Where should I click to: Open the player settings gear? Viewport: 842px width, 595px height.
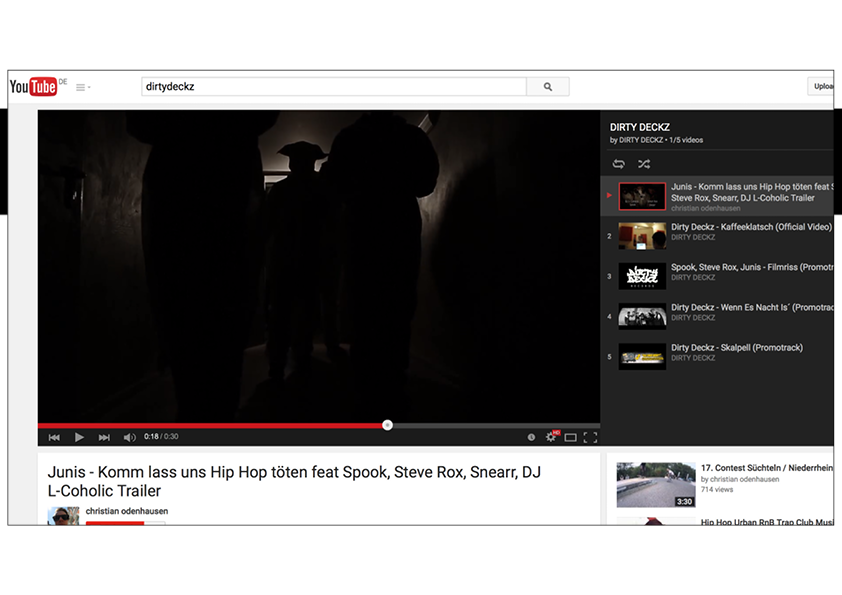(551, 437)
